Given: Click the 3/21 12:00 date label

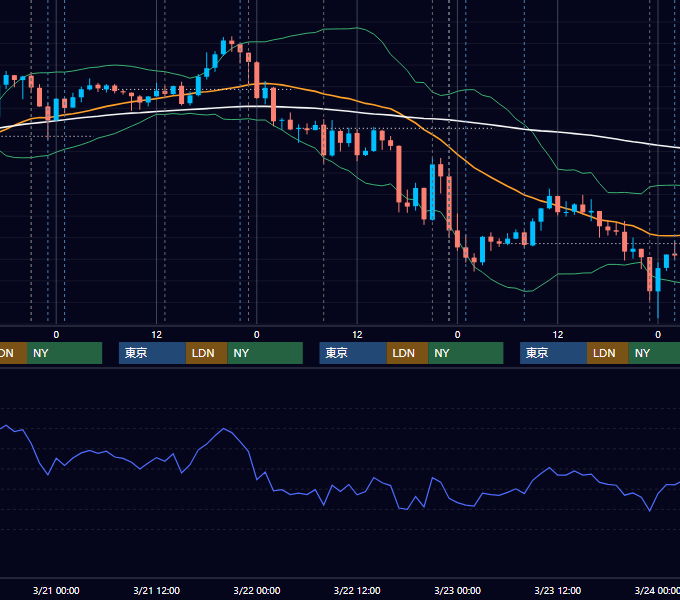Looking at the screenshot, I should coord(156,590).
